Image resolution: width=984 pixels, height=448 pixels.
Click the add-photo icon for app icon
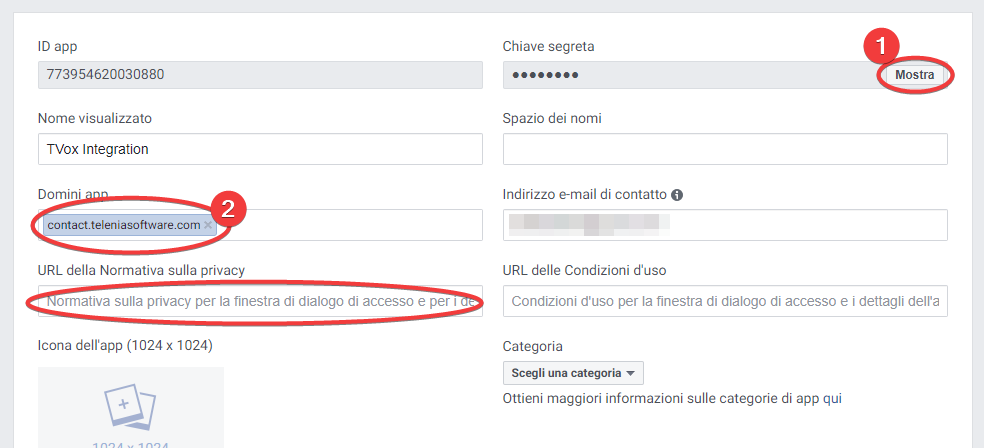(x=131, y=407)
